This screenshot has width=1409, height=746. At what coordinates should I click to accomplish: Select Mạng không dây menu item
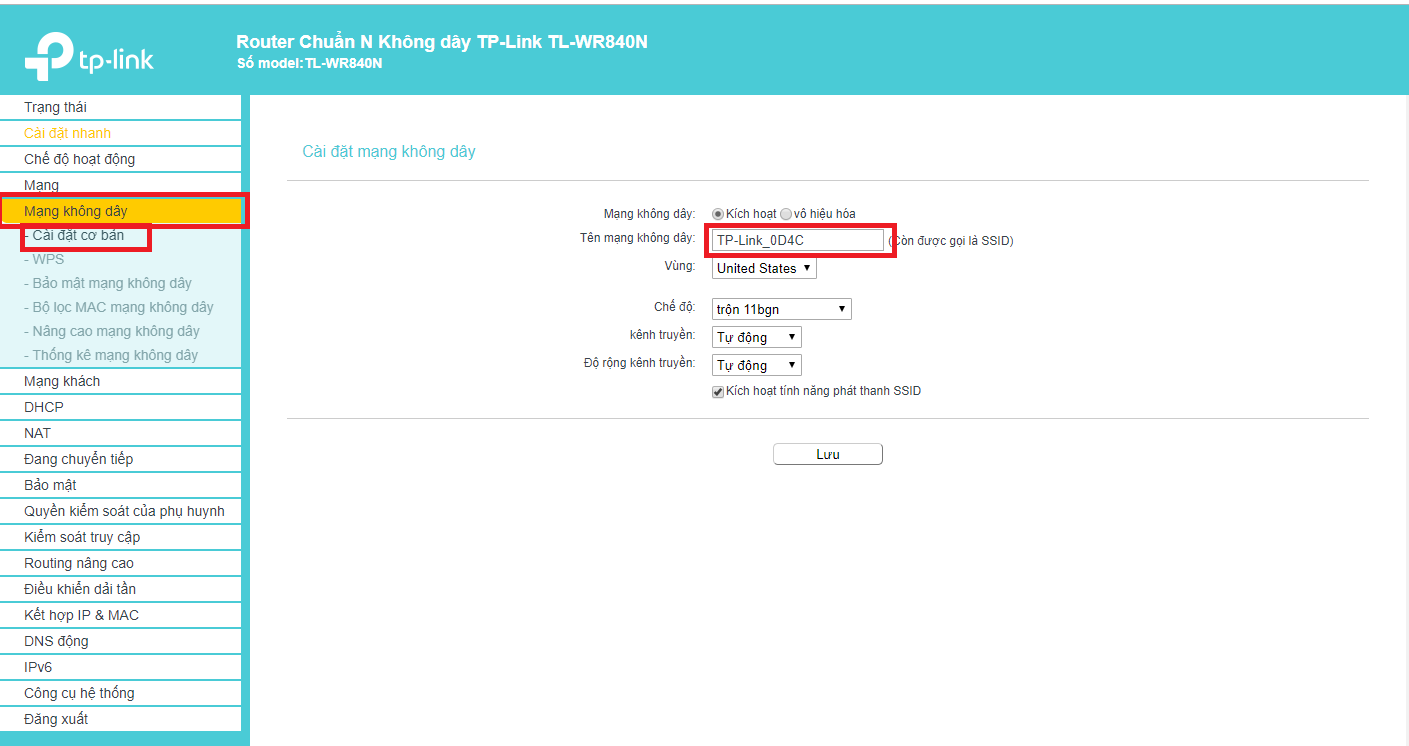[x=121, y=211]
